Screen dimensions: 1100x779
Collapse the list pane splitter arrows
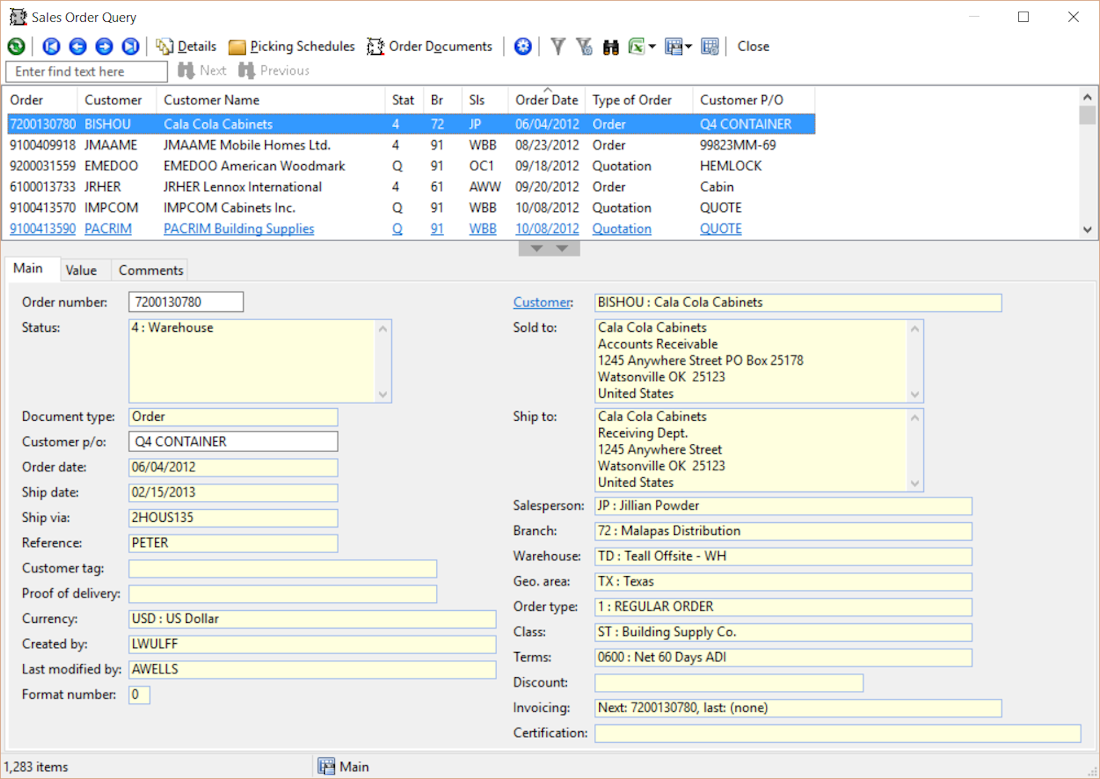tap(549, 248)
